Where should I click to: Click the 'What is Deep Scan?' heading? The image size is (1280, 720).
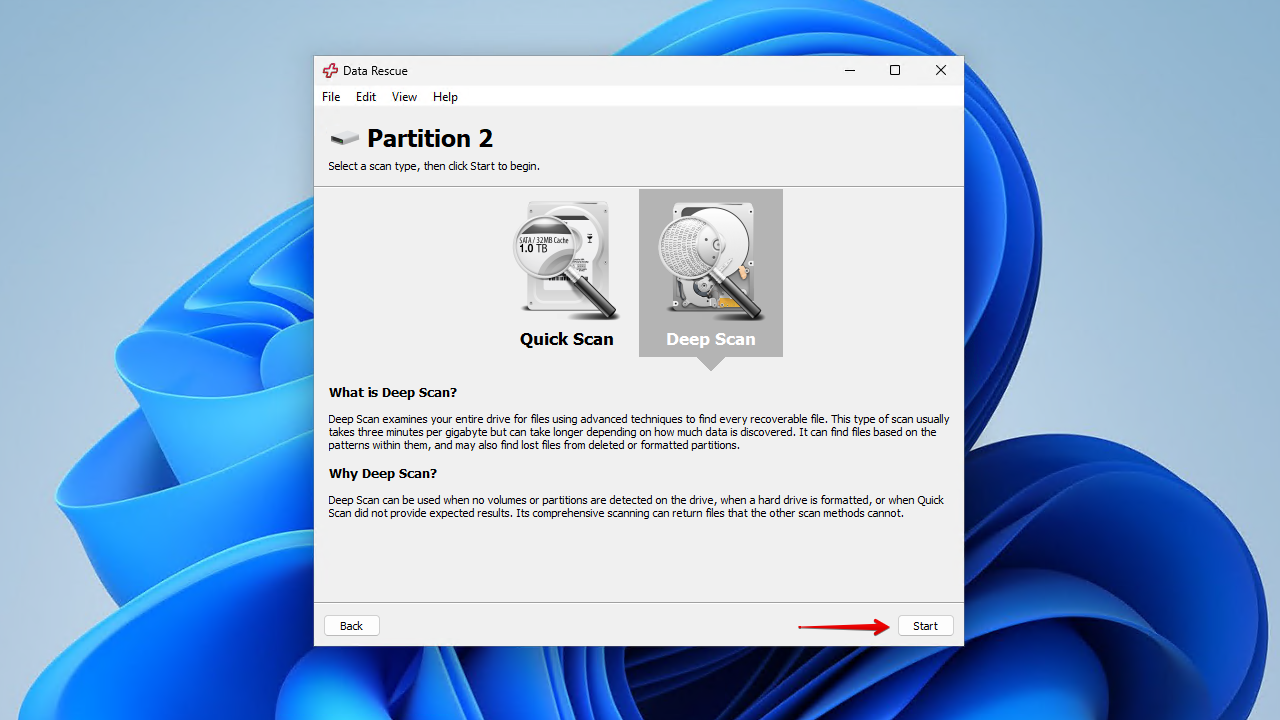pyautogui.click(x=393, y=393)
